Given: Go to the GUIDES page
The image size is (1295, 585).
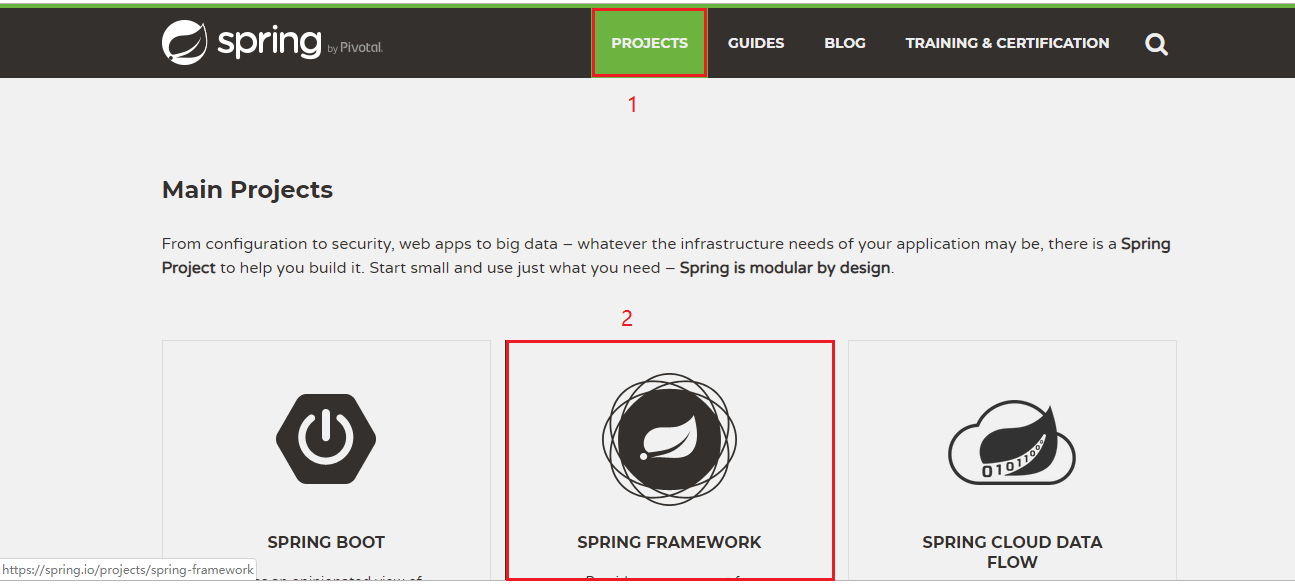Looking at the screenshot, I should [756, 43].
